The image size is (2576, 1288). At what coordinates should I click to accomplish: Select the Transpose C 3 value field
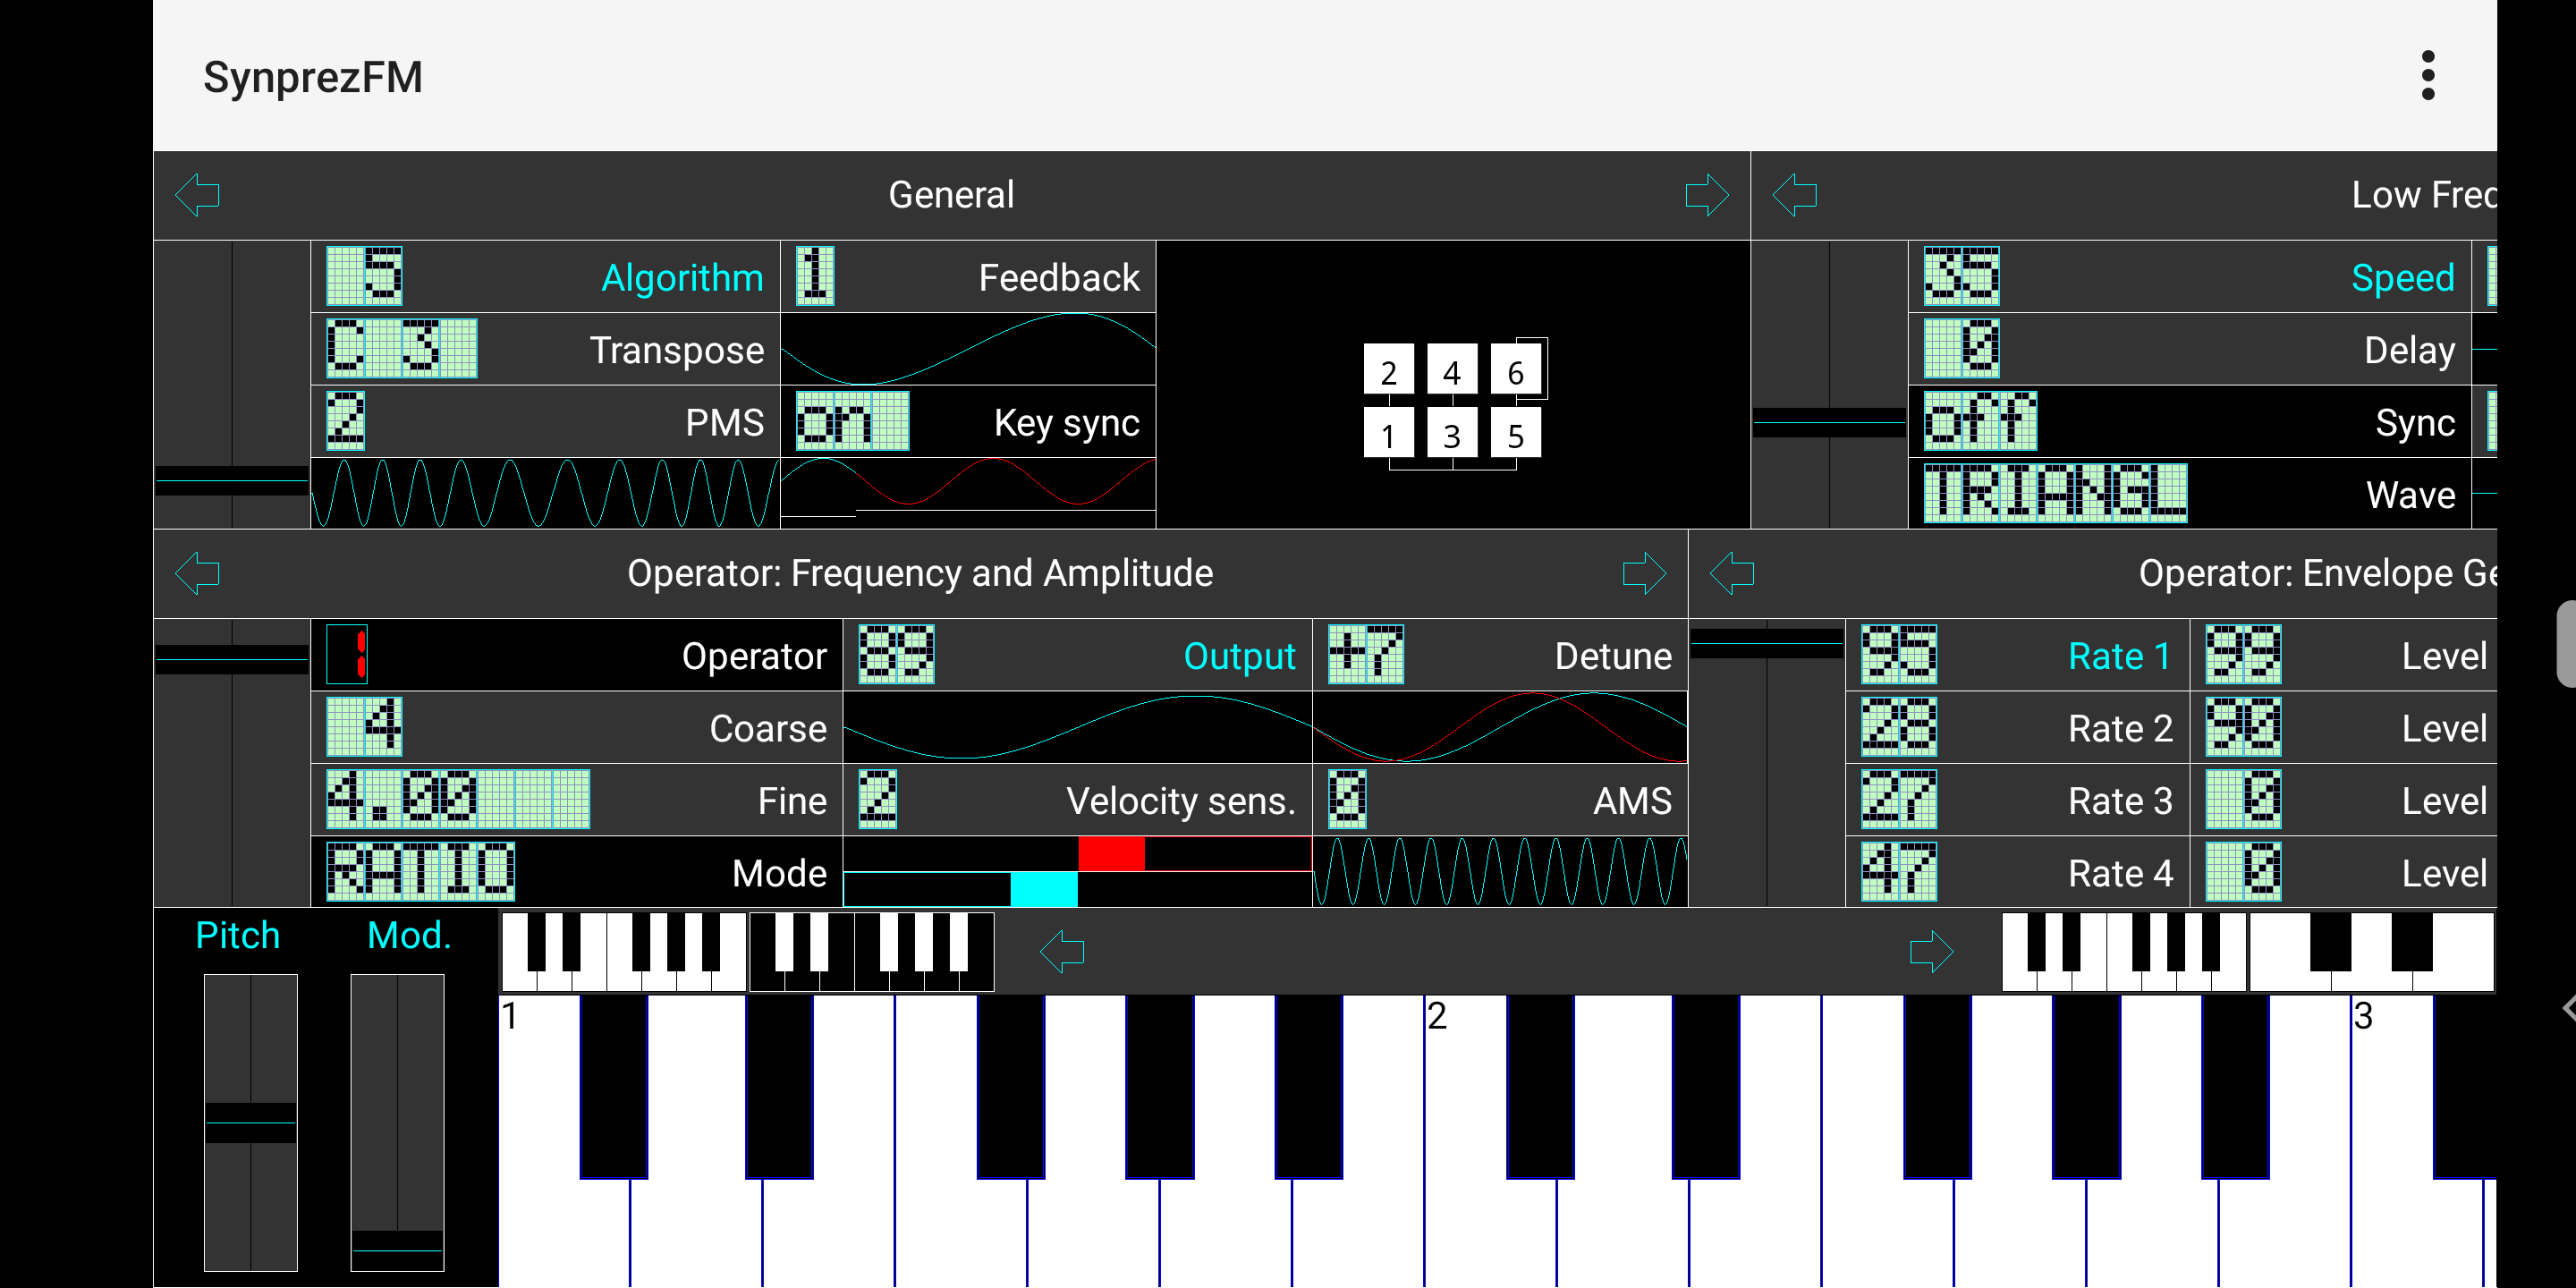[402, 349]
